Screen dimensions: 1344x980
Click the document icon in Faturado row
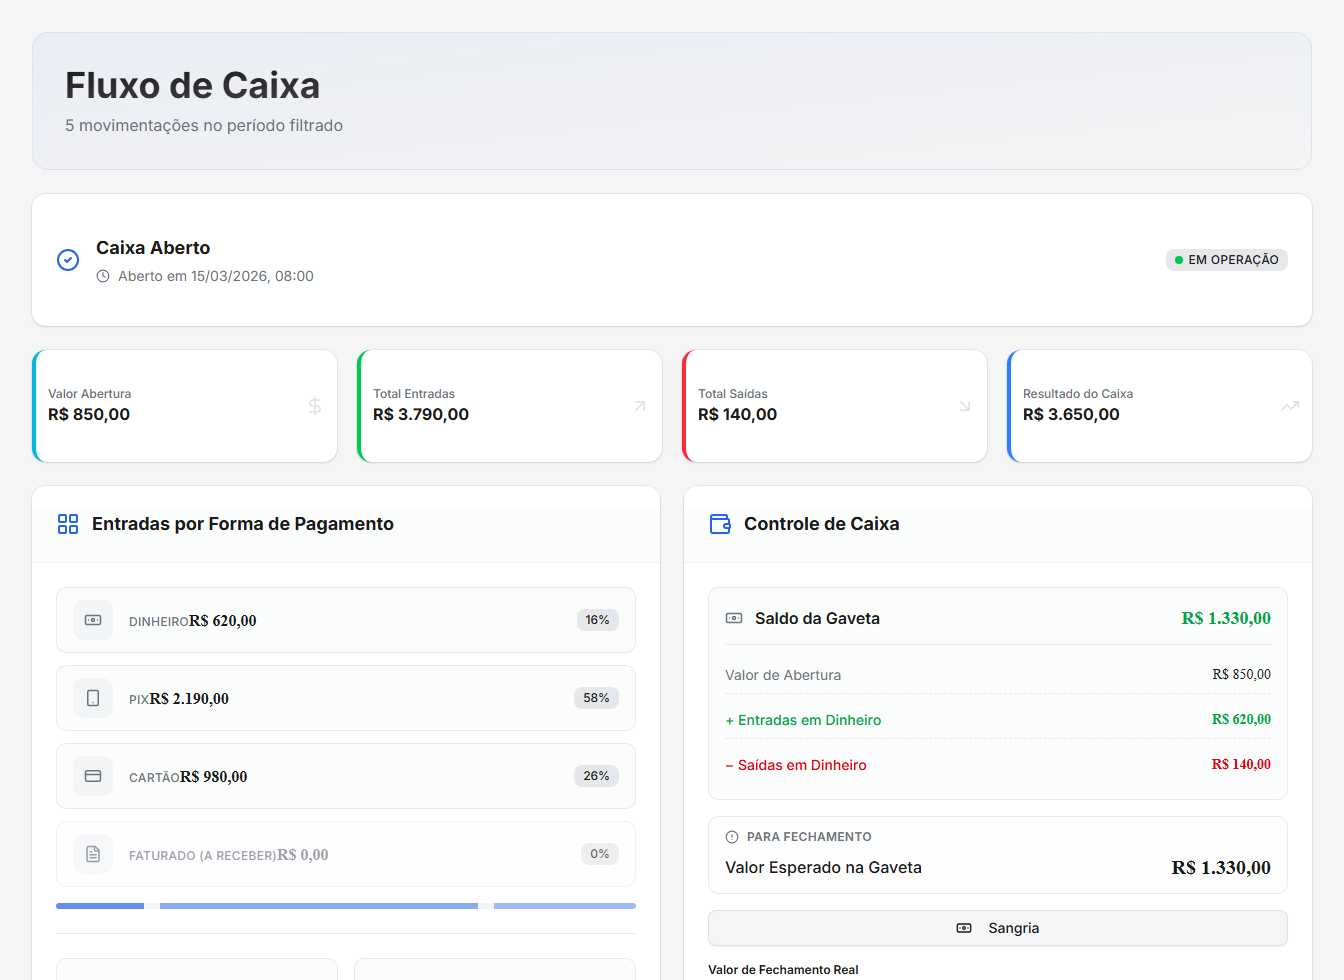pos(93,854)
